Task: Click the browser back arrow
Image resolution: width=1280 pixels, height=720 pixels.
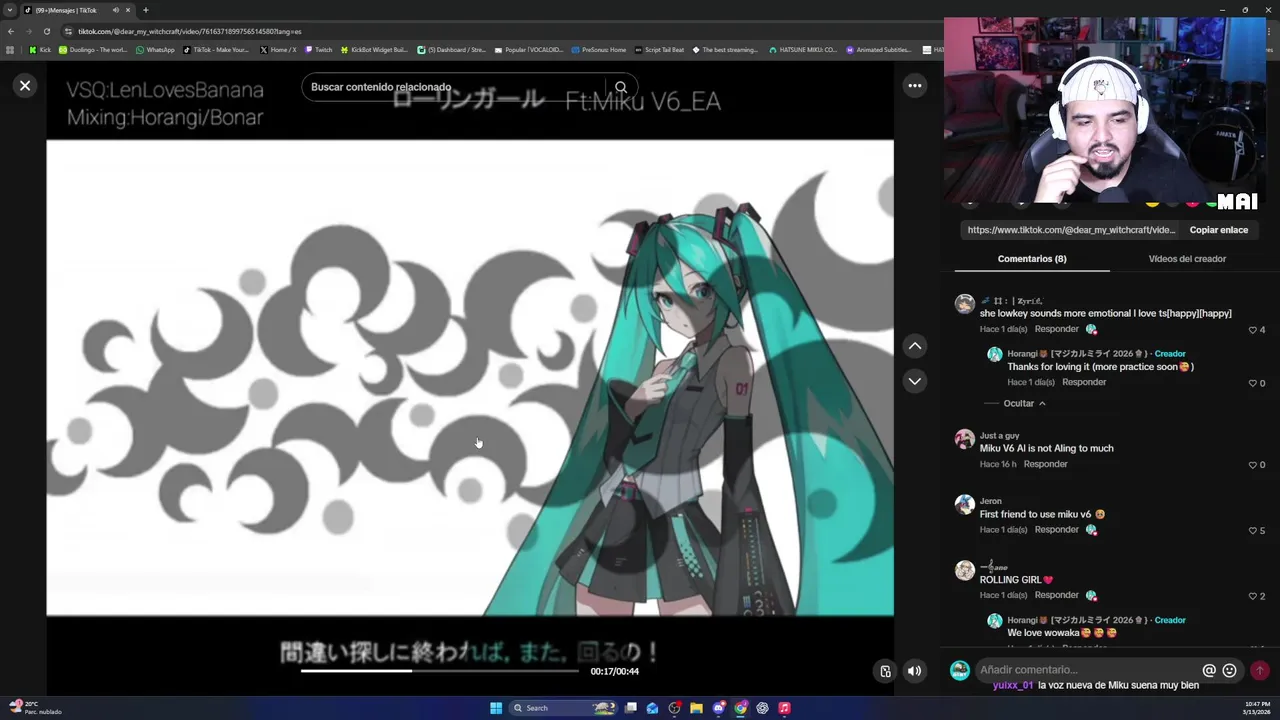Action: click(11, 31)
